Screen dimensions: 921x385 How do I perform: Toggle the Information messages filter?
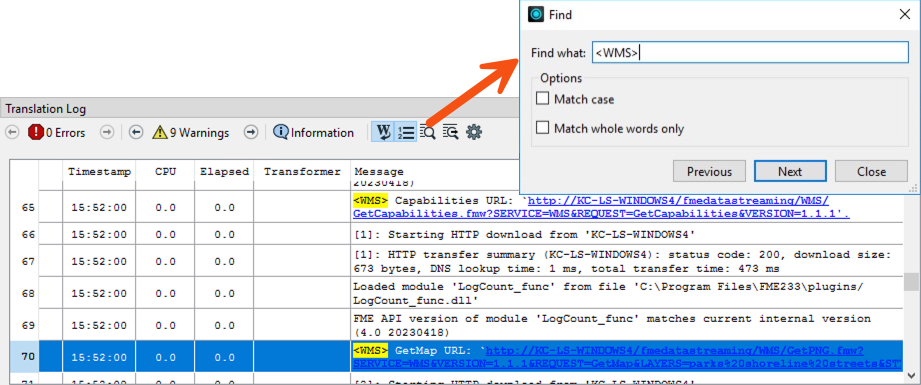click(x=314, y=133)
